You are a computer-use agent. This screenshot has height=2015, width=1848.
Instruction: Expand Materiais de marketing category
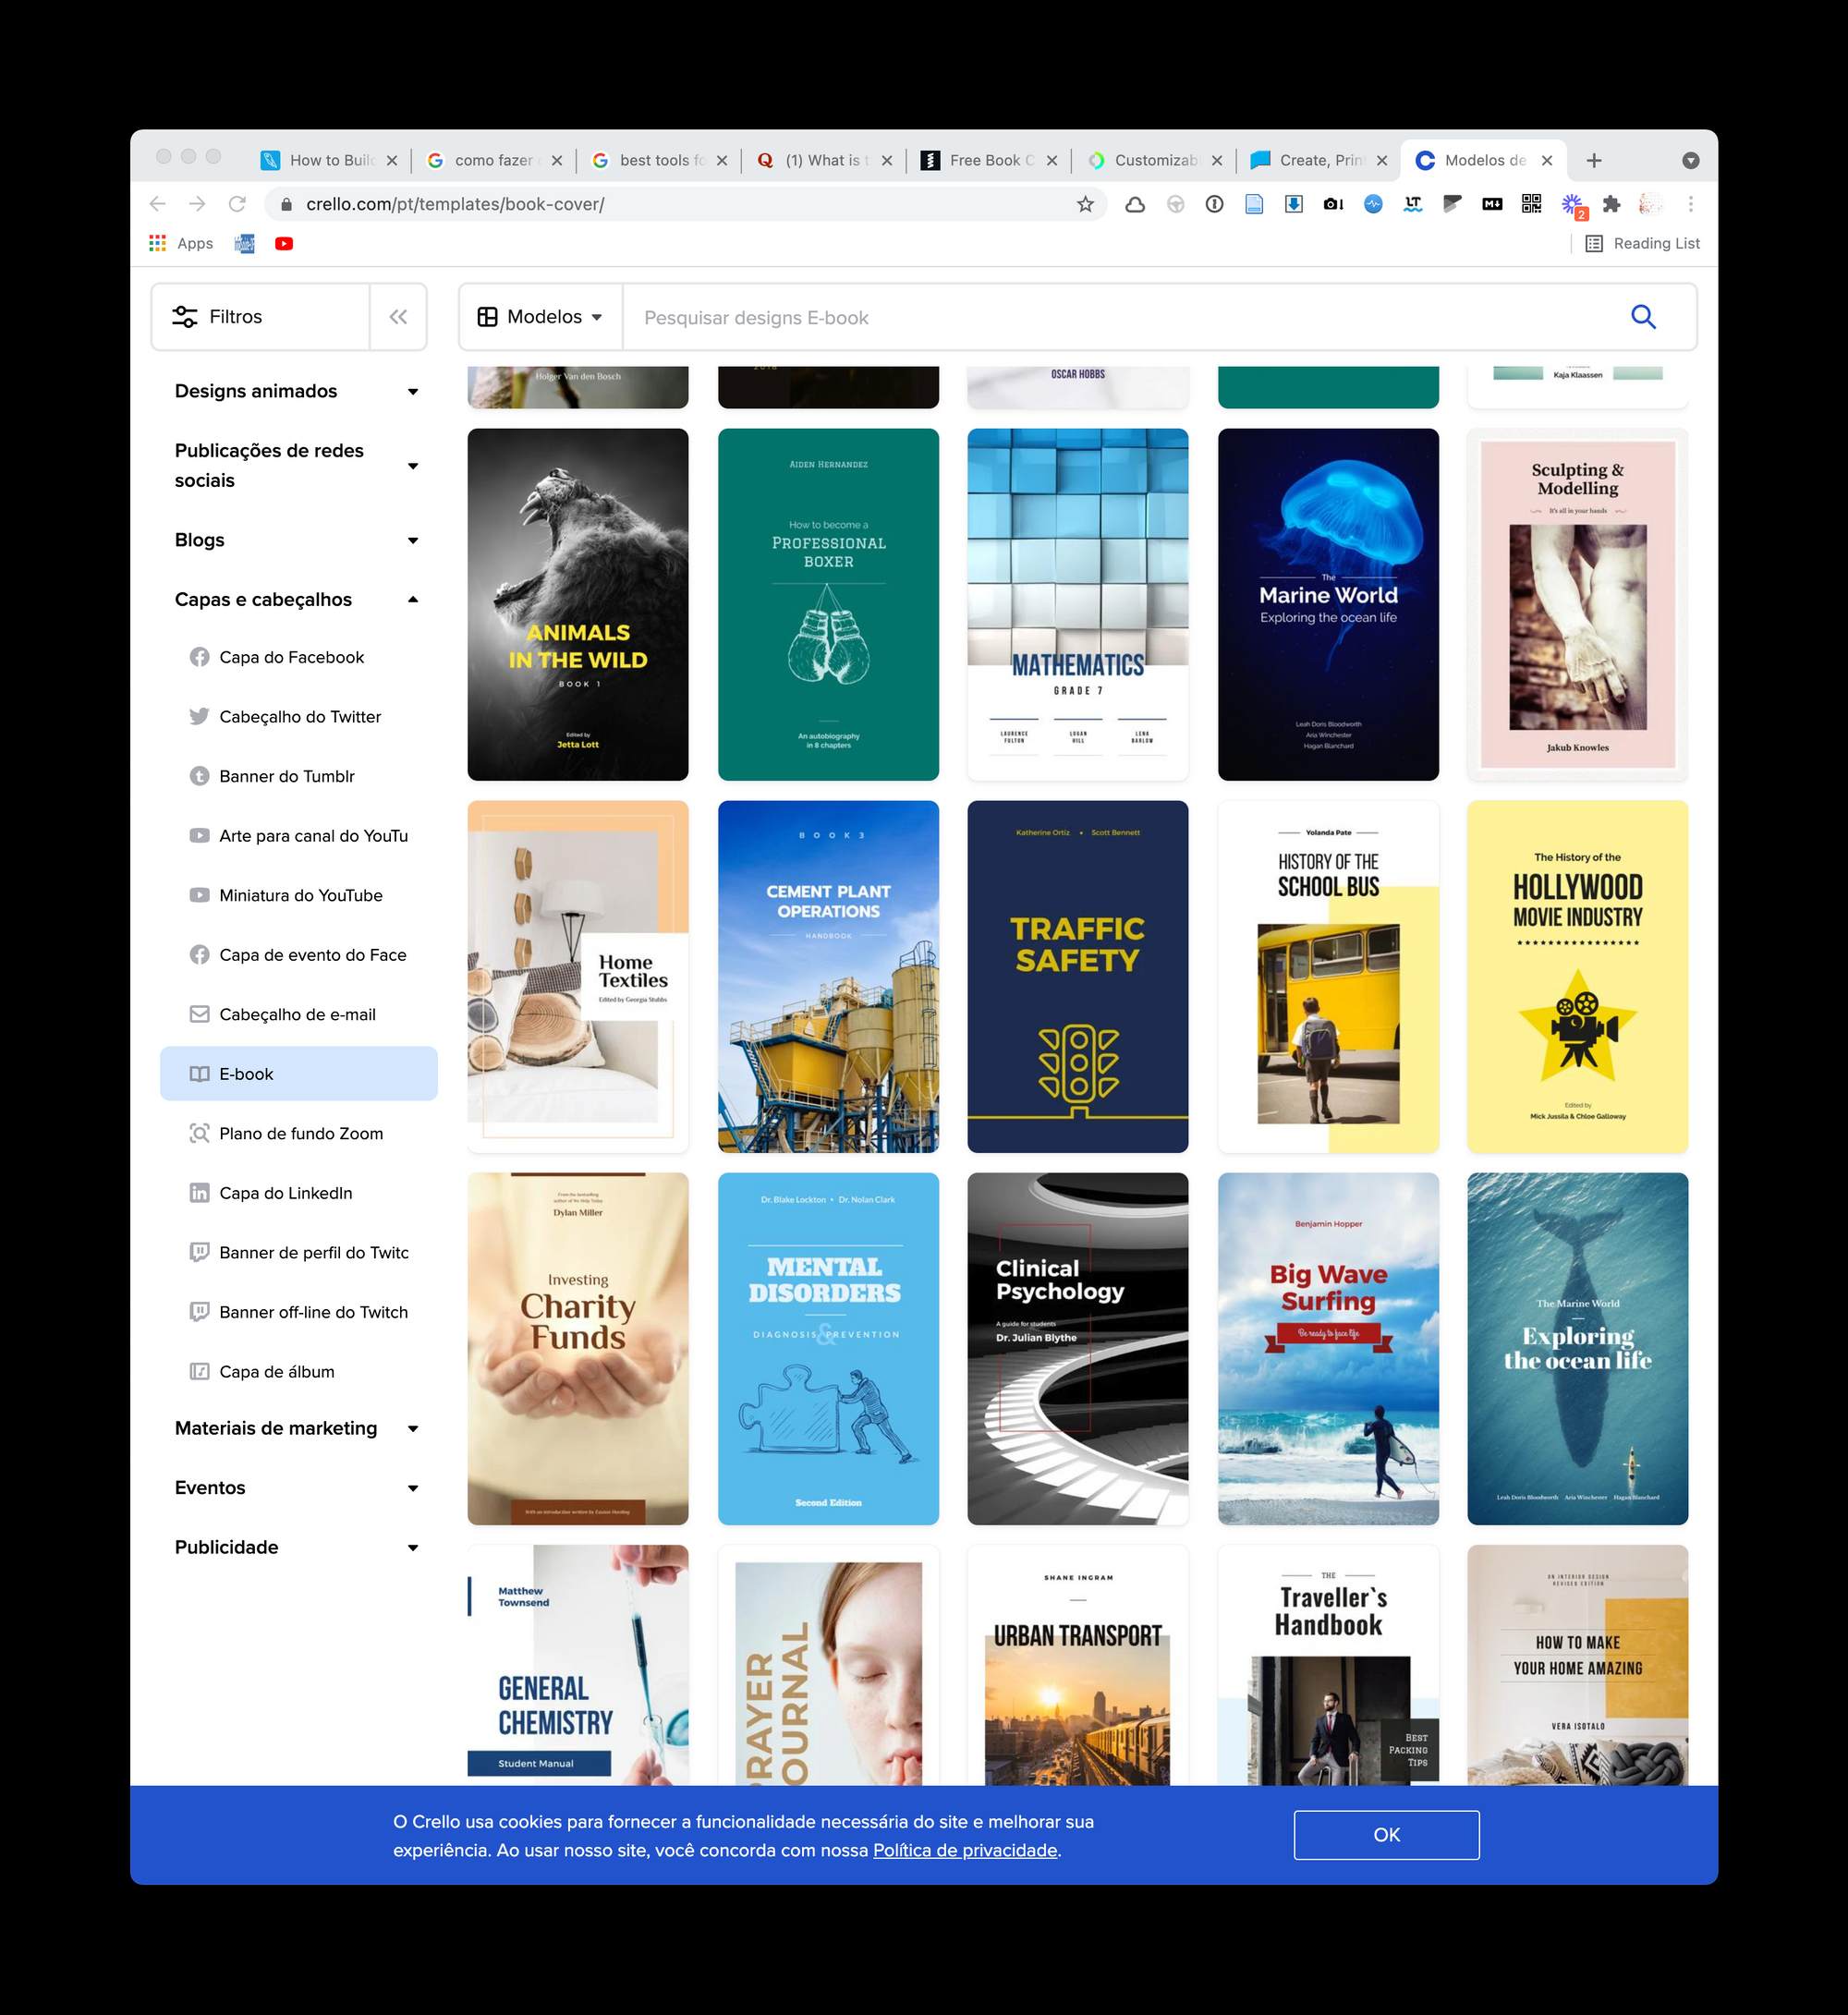click(297, 1428)
